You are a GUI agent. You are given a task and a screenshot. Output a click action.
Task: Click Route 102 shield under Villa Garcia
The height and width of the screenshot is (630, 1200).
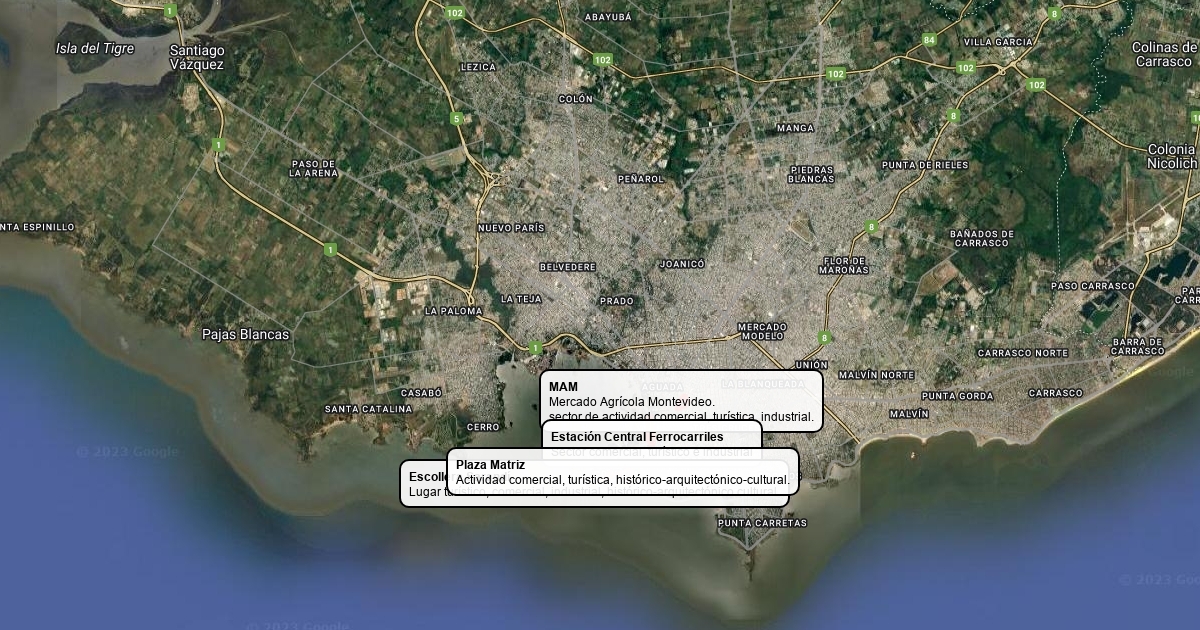coord(965,68)
